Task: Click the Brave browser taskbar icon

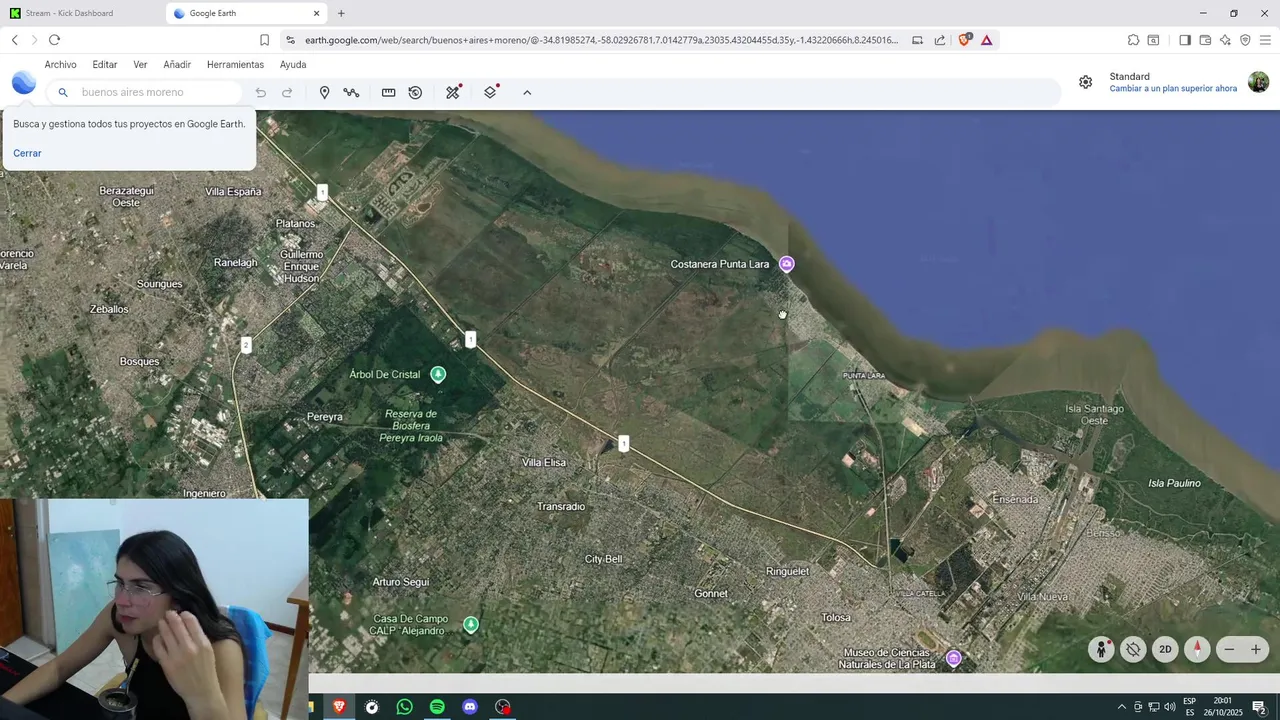Action: (339, 707)
